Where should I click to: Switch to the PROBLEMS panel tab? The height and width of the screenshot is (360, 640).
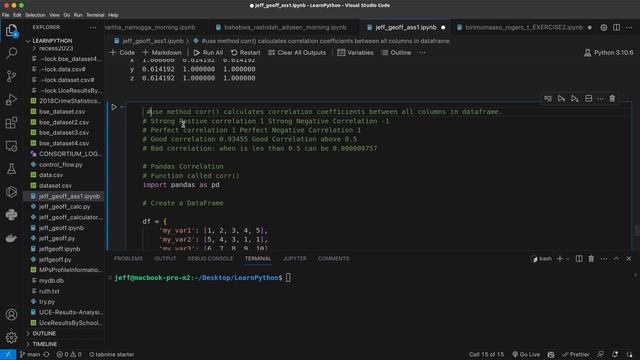[x=128, y=259]
